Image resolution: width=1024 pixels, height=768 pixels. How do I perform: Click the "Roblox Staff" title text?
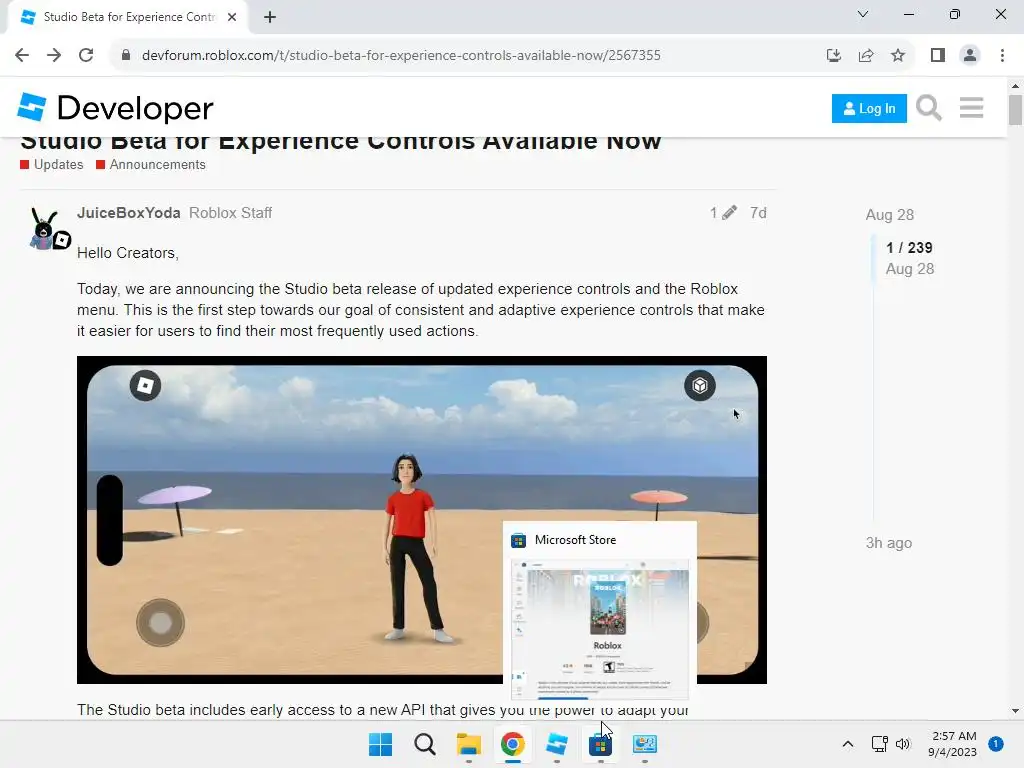coord(231,213)
